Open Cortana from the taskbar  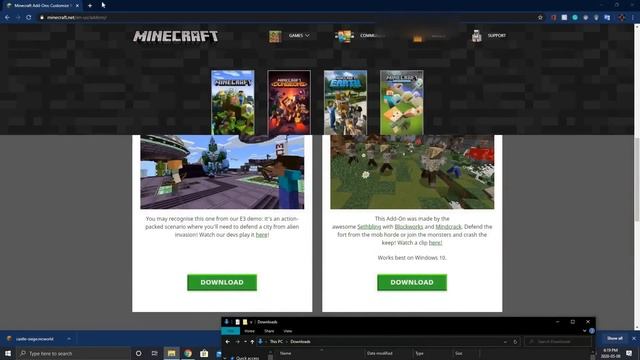coord(138,353)
